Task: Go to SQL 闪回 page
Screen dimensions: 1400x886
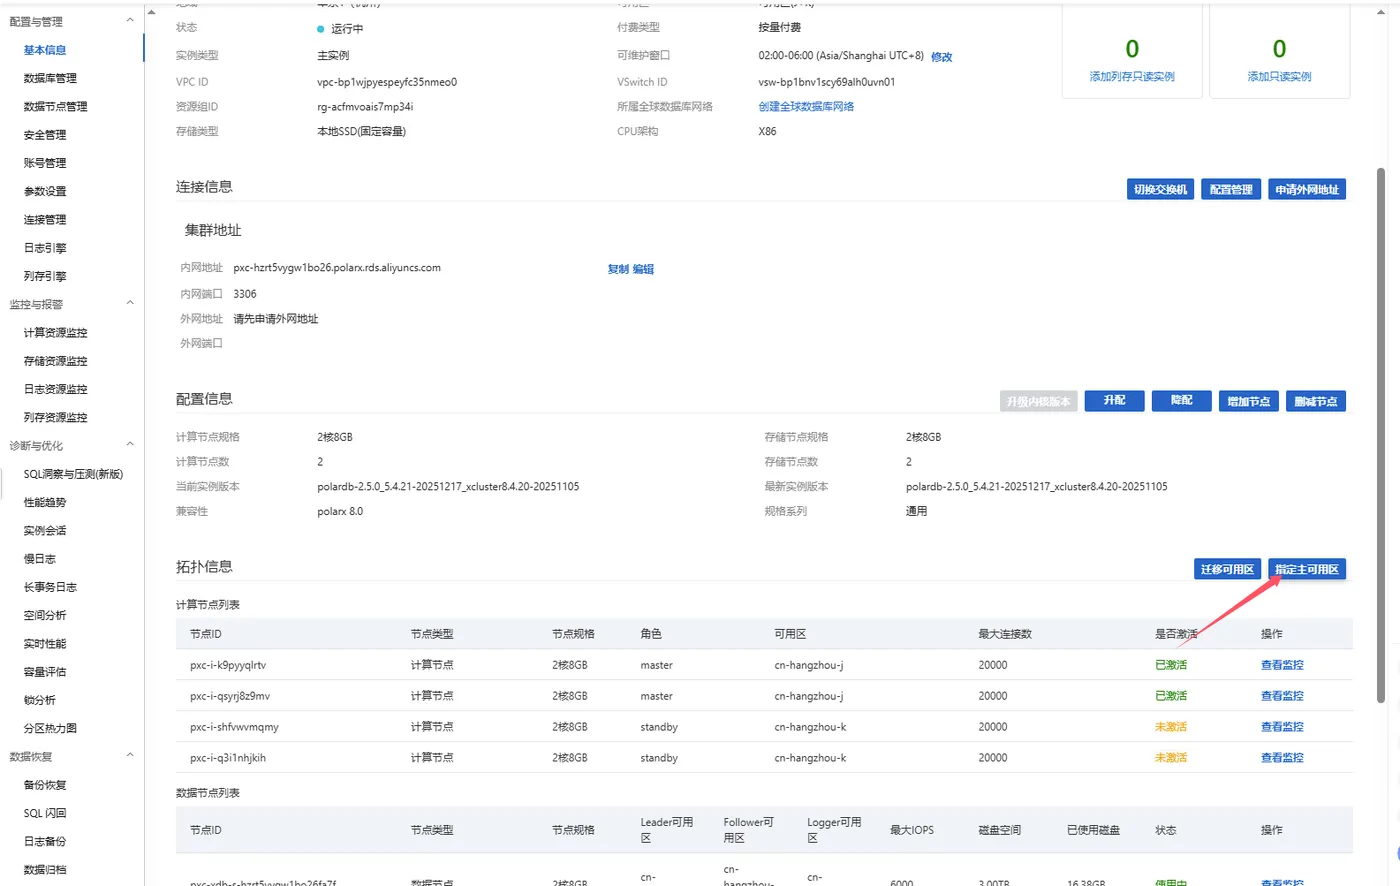Action: 45,813
